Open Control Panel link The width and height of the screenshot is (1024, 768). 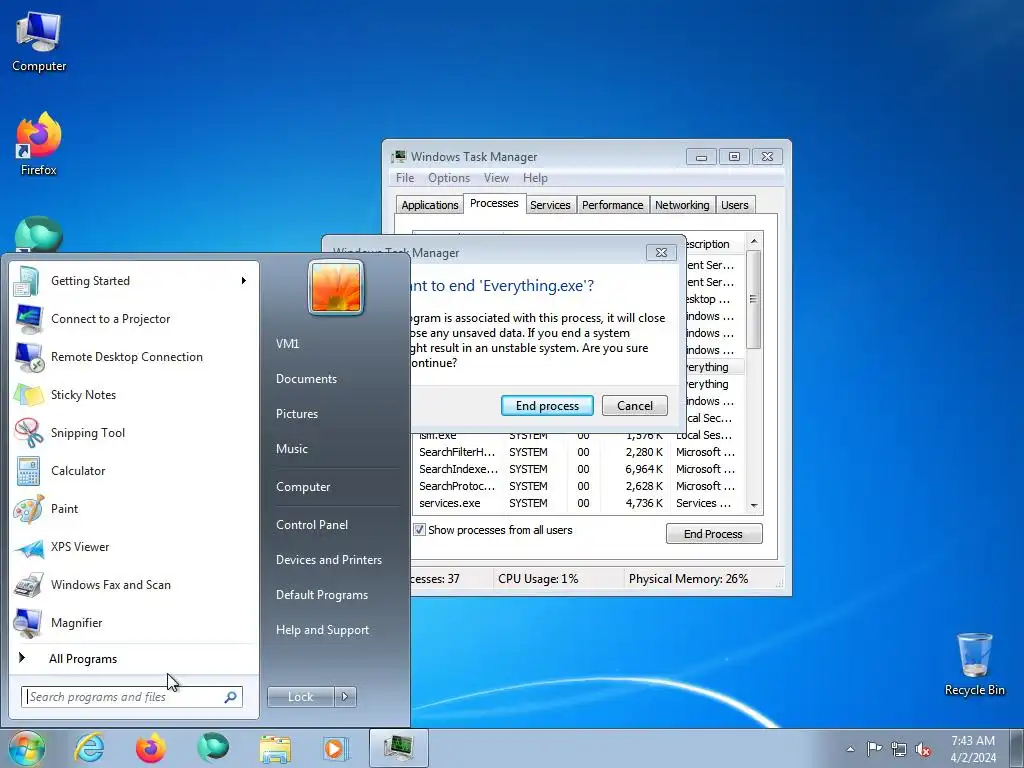312,525
